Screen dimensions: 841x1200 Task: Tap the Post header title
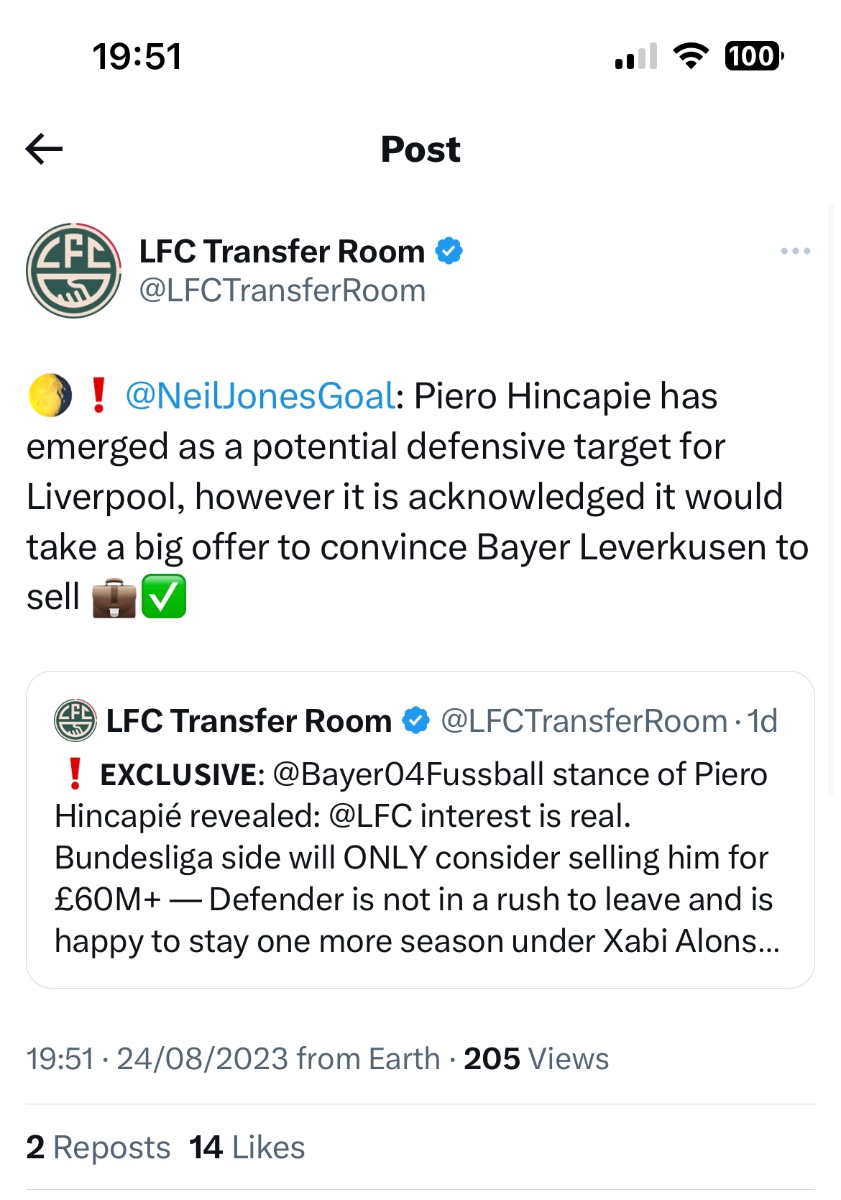click(420, 149)
